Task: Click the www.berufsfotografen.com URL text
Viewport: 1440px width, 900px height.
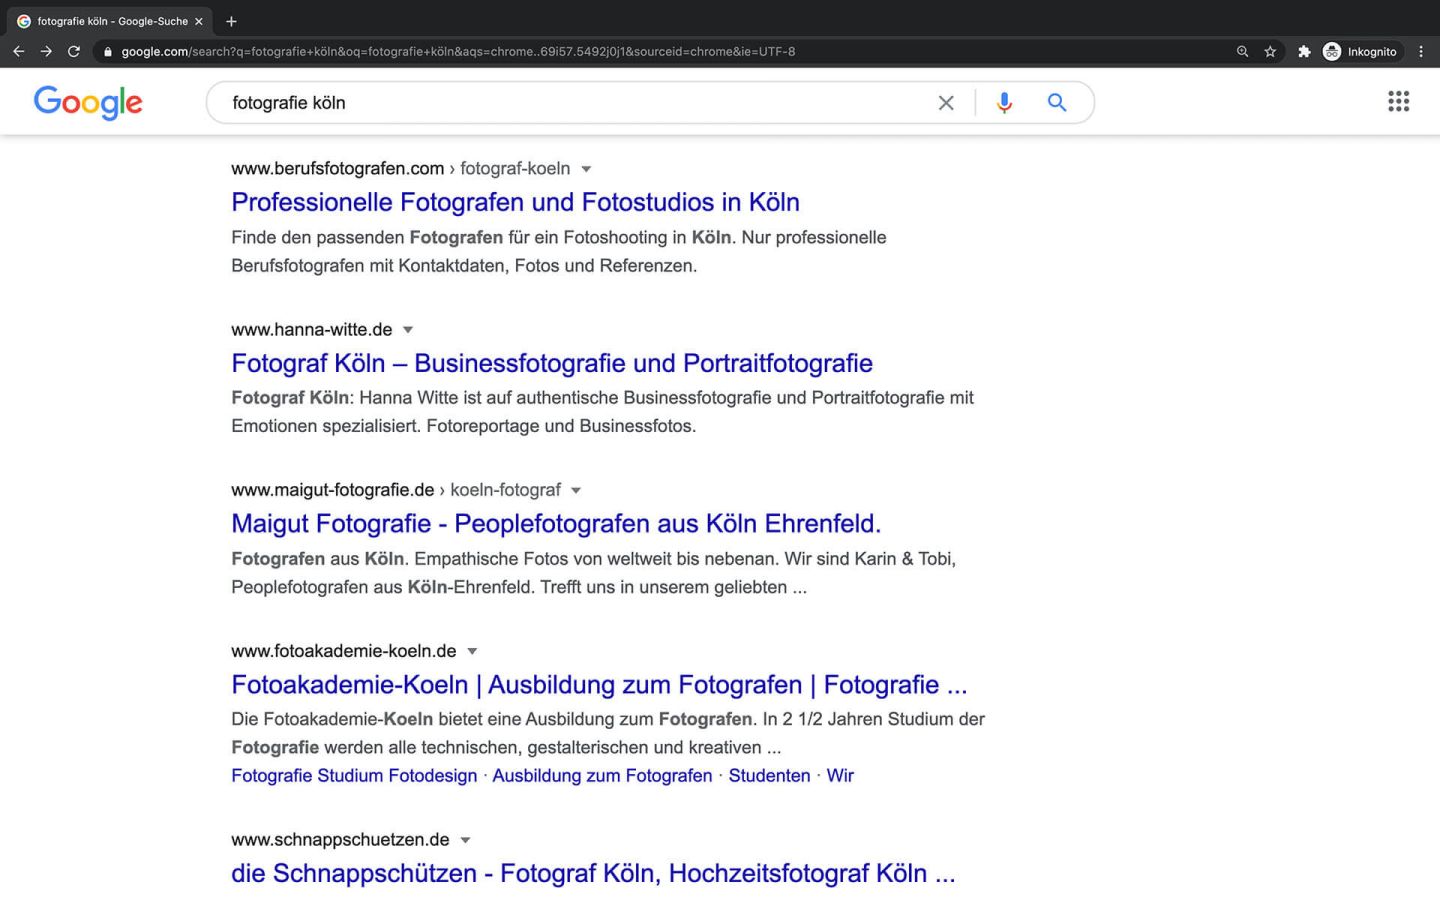Action: pyautogui.click(x=337, y=169)
